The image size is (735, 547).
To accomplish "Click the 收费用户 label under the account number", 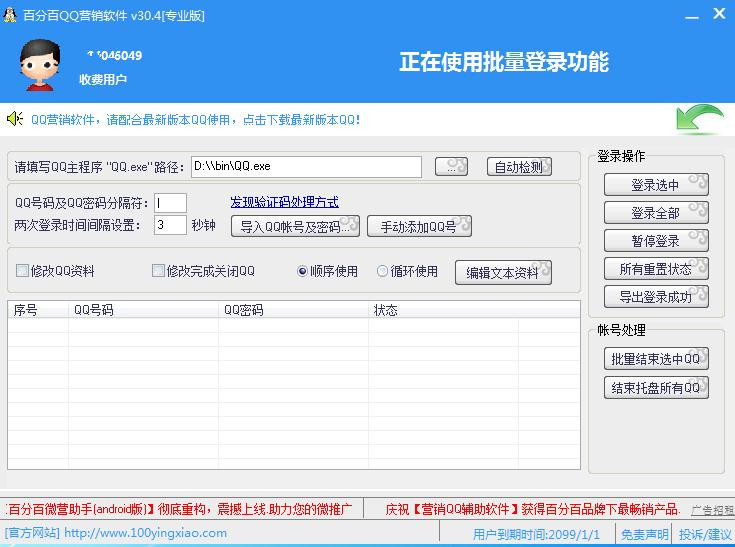I will click(103, 79).
